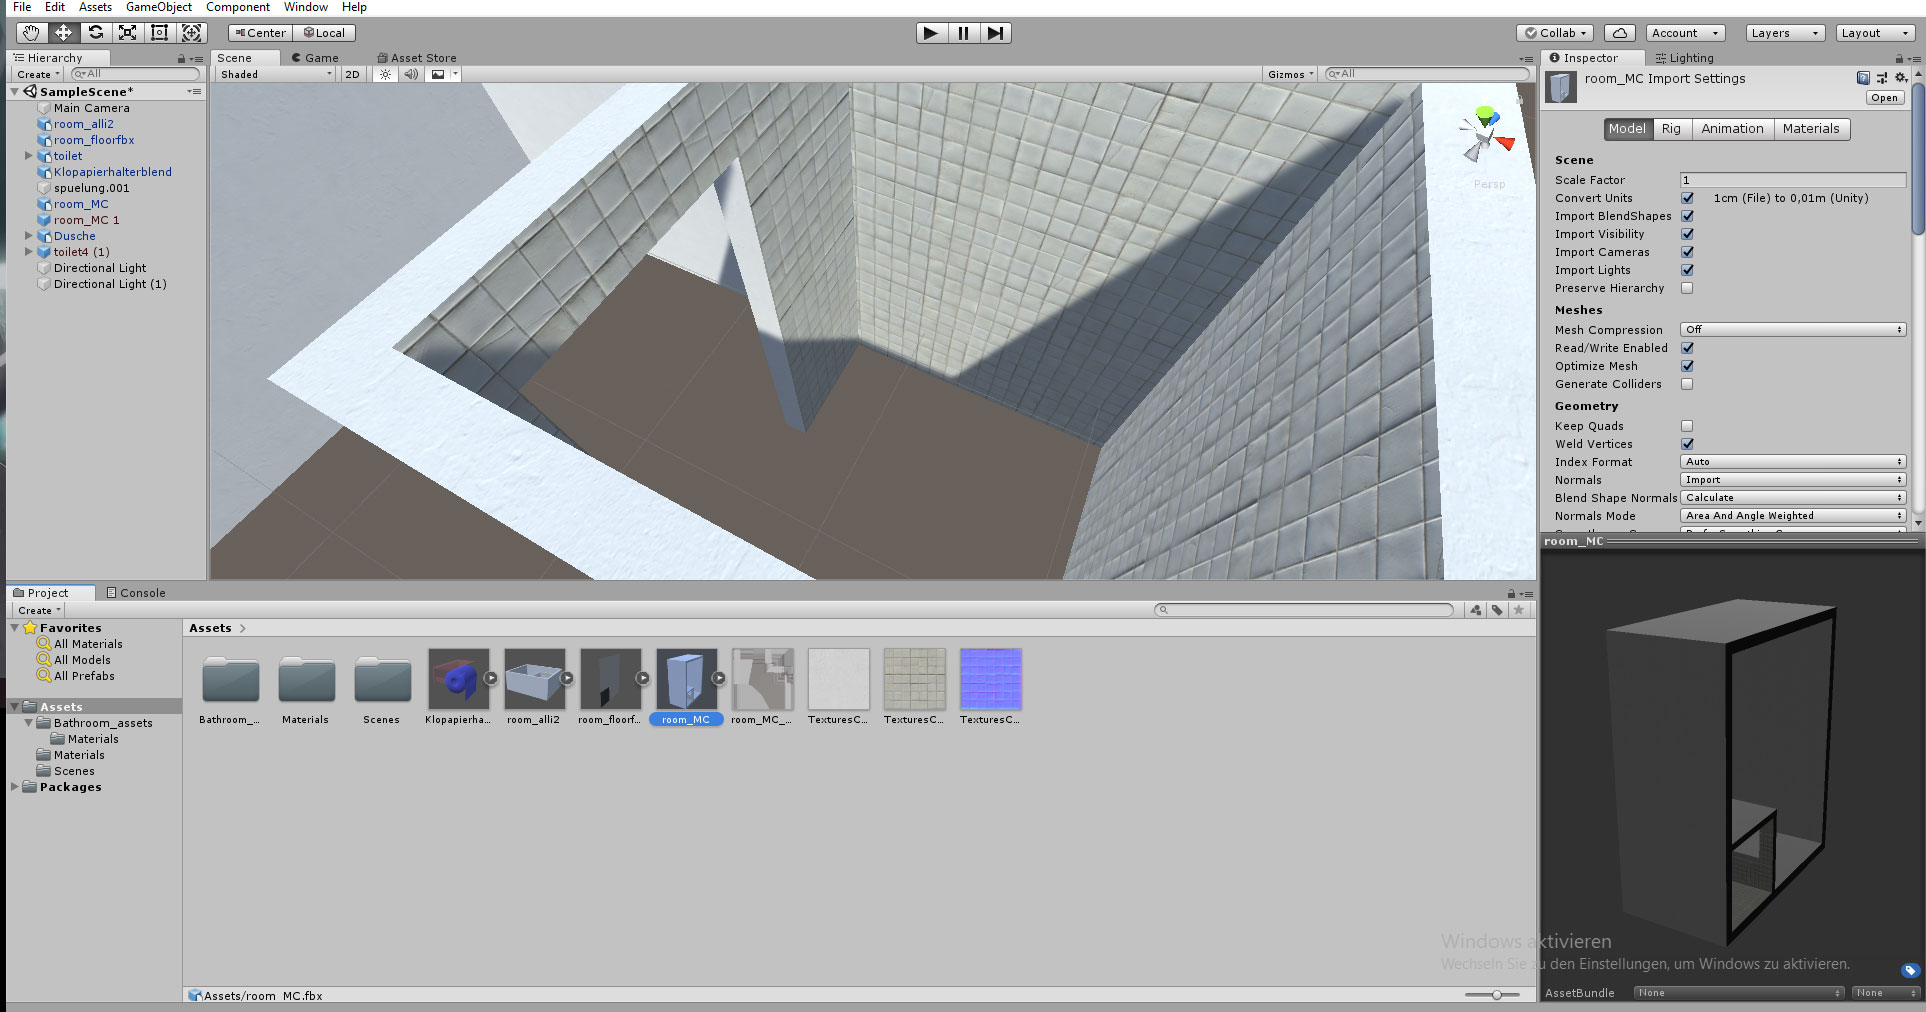
Task: Enable Preserve Hierarchy checkbox
Action: click(x=1687, y=288)
